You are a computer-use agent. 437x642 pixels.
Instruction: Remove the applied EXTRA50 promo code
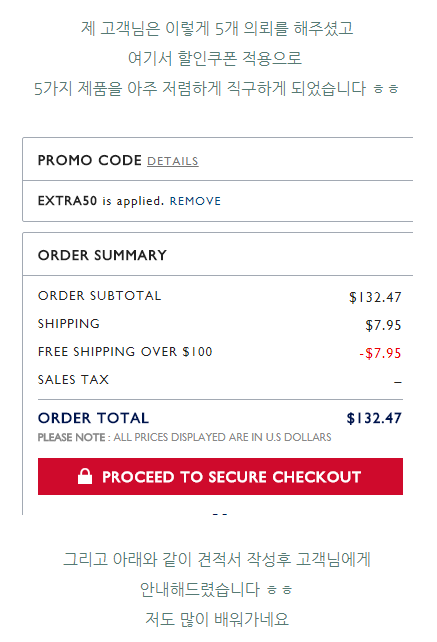pyautogui.click(x=195, y=201)
